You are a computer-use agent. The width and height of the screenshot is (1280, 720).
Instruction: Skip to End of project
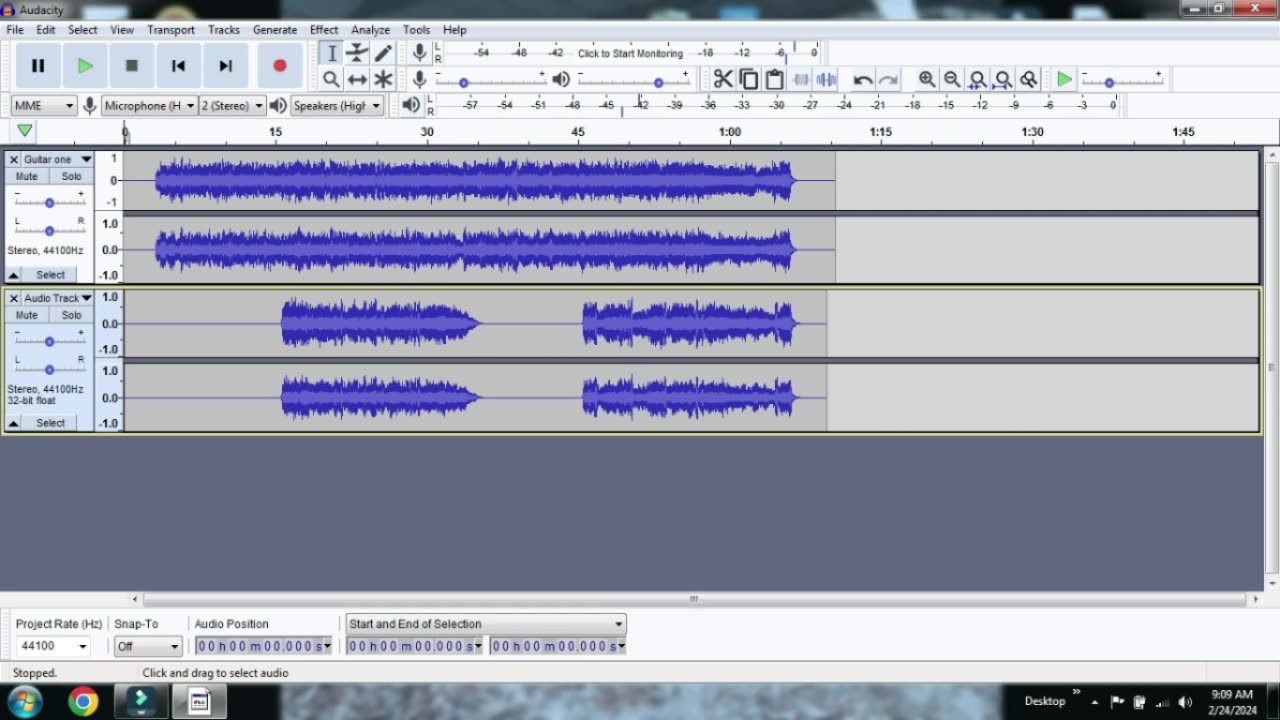coord(225,66)
